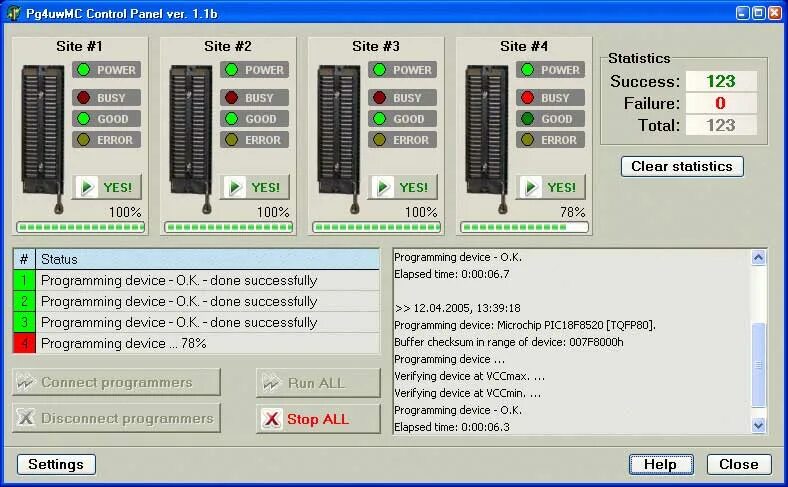
Task: Click the Failure count value 0
Action: tap(721, 103)
